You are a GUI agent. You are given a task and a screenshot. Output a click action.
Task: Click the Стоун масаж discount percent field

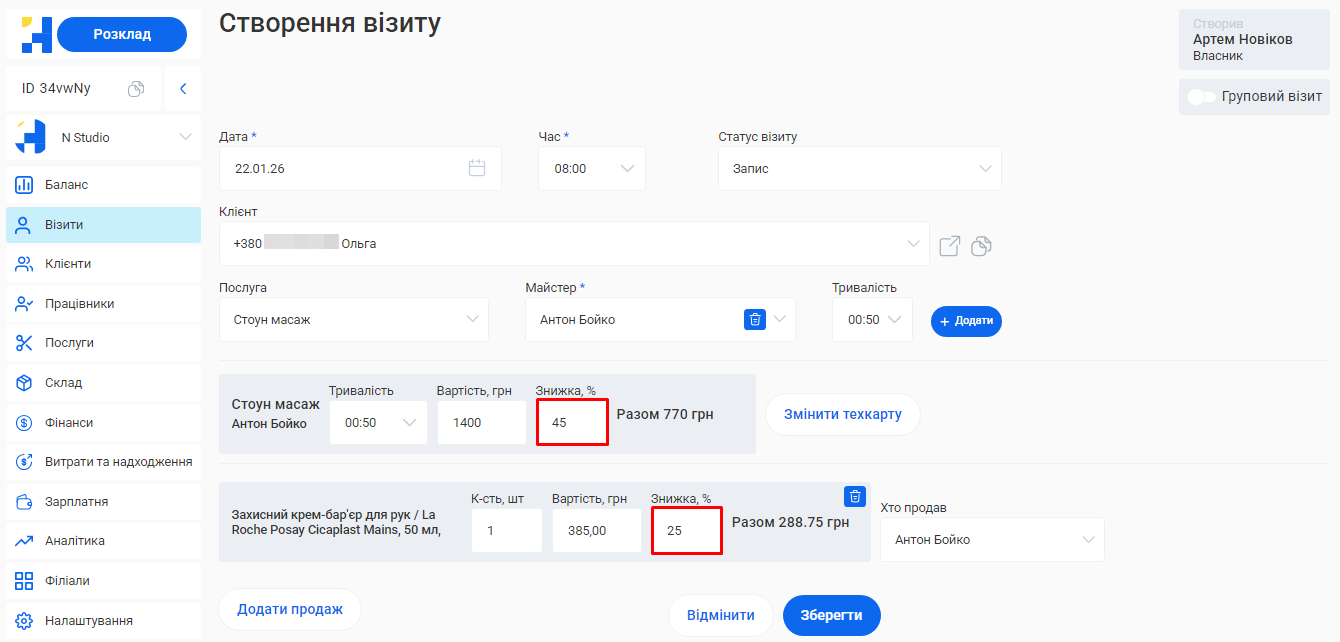(572, 422)
